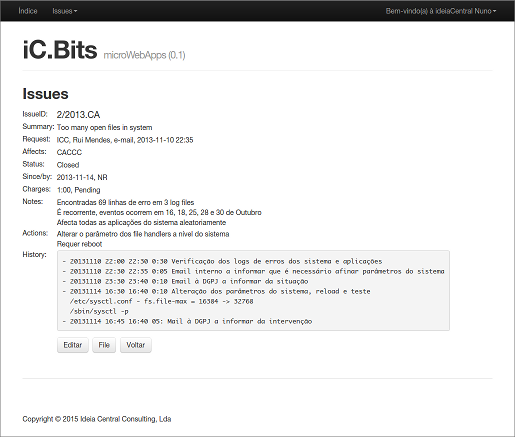The height and width of the screenshot is (437, 515).
Task: Click history line Email à DGPJ a informar da situação
Action: (x=185, y=281)
